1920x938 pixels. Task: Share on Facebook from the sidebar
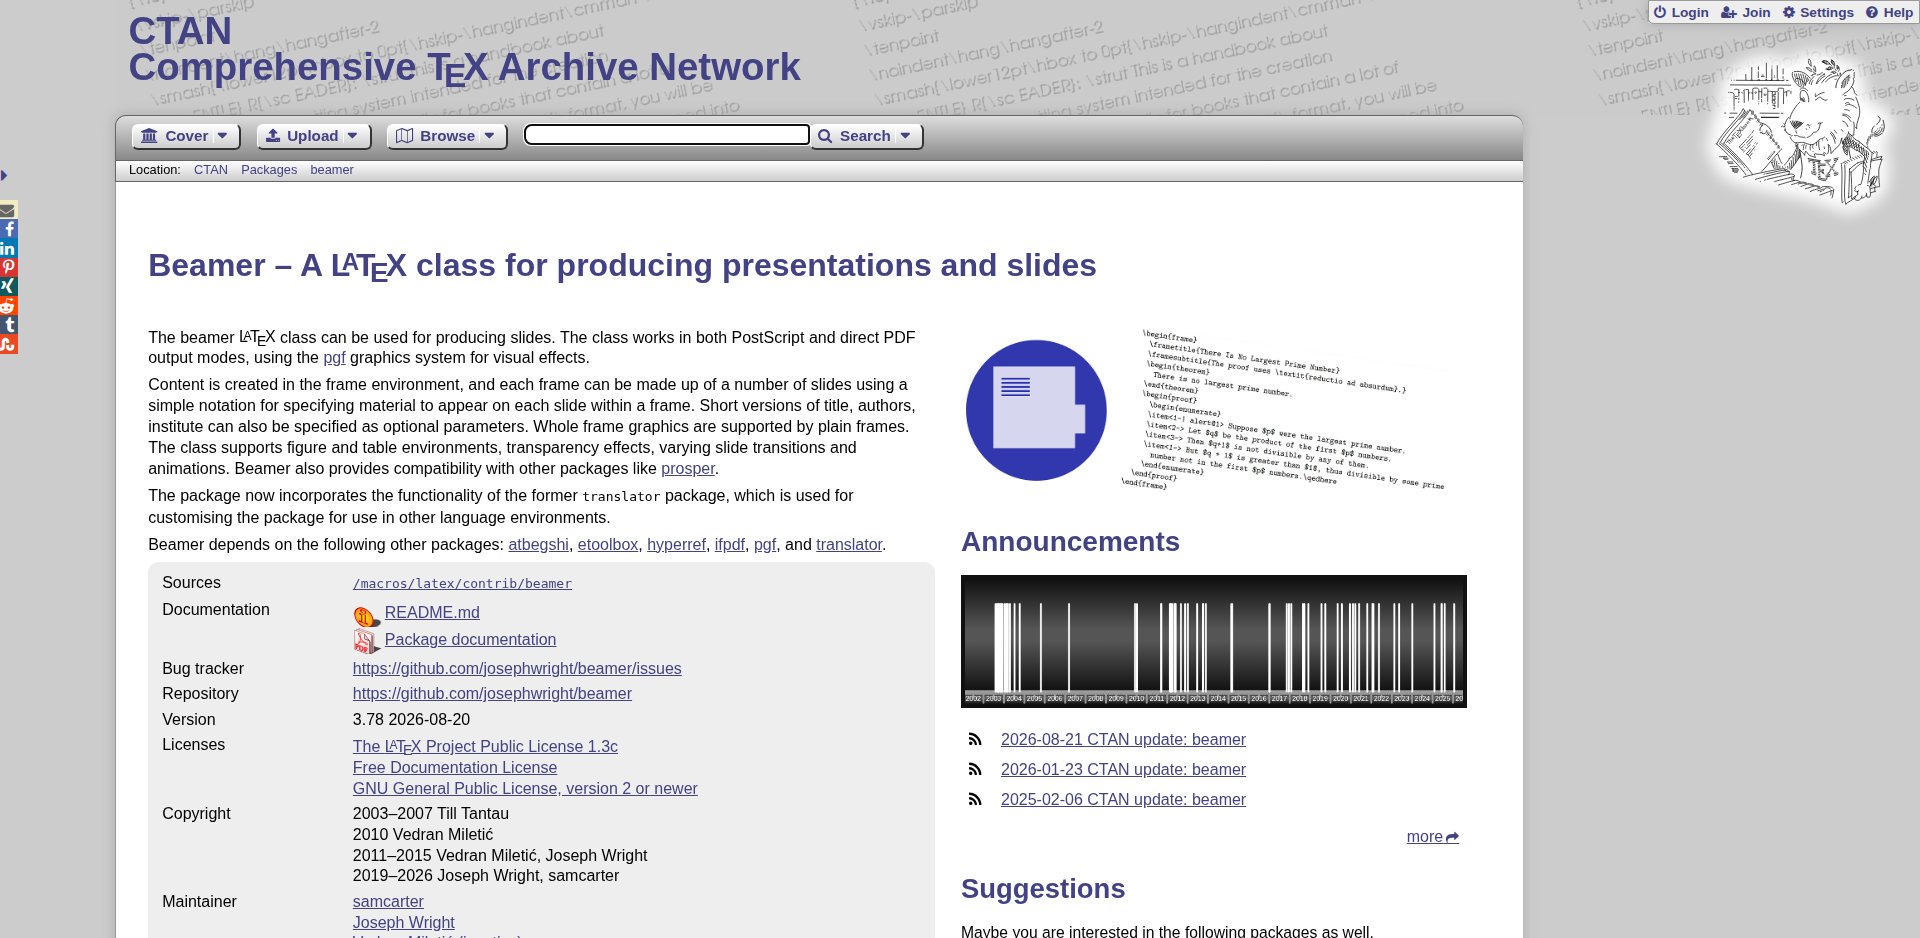(8, 229)
